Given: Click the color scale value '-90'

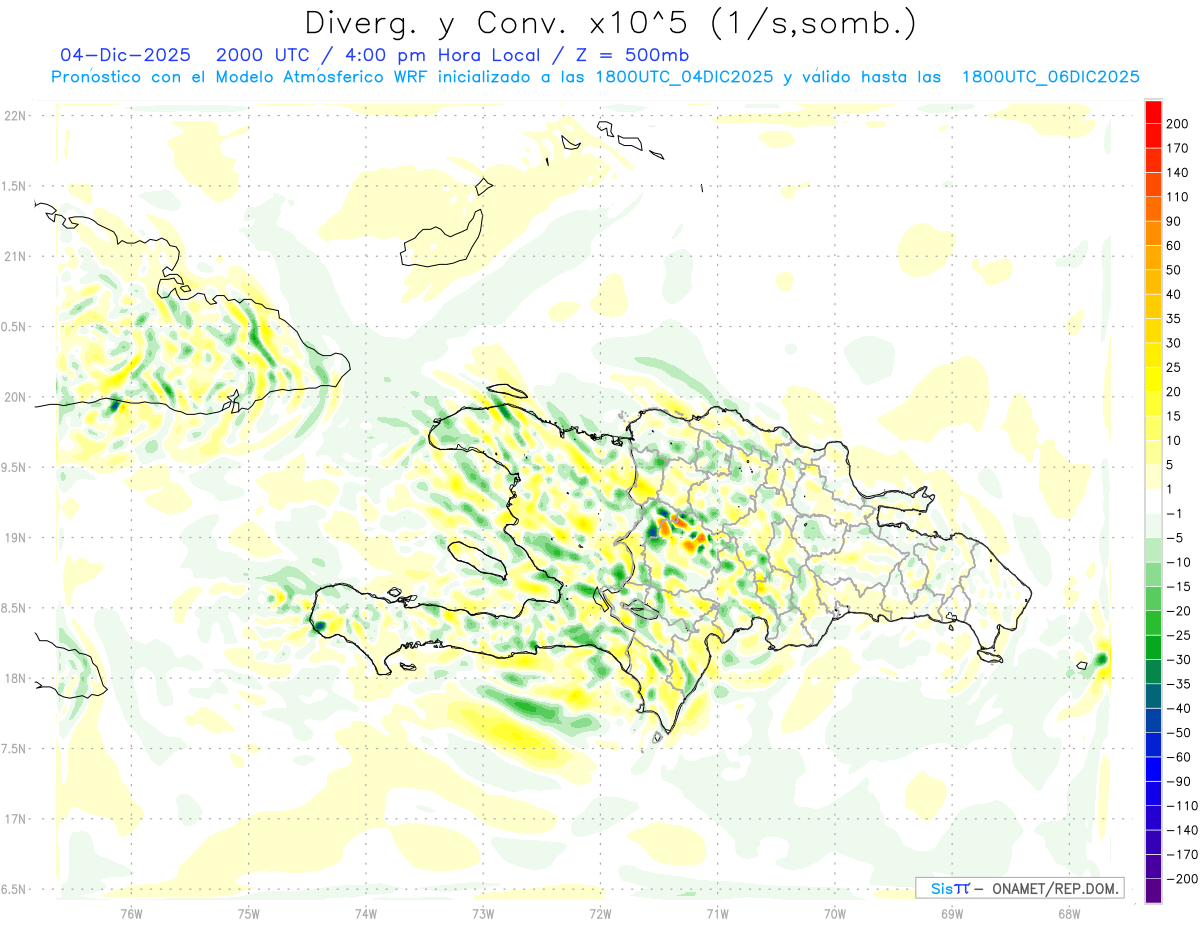Looking at the screenshot, I should tap(1177, 781).
